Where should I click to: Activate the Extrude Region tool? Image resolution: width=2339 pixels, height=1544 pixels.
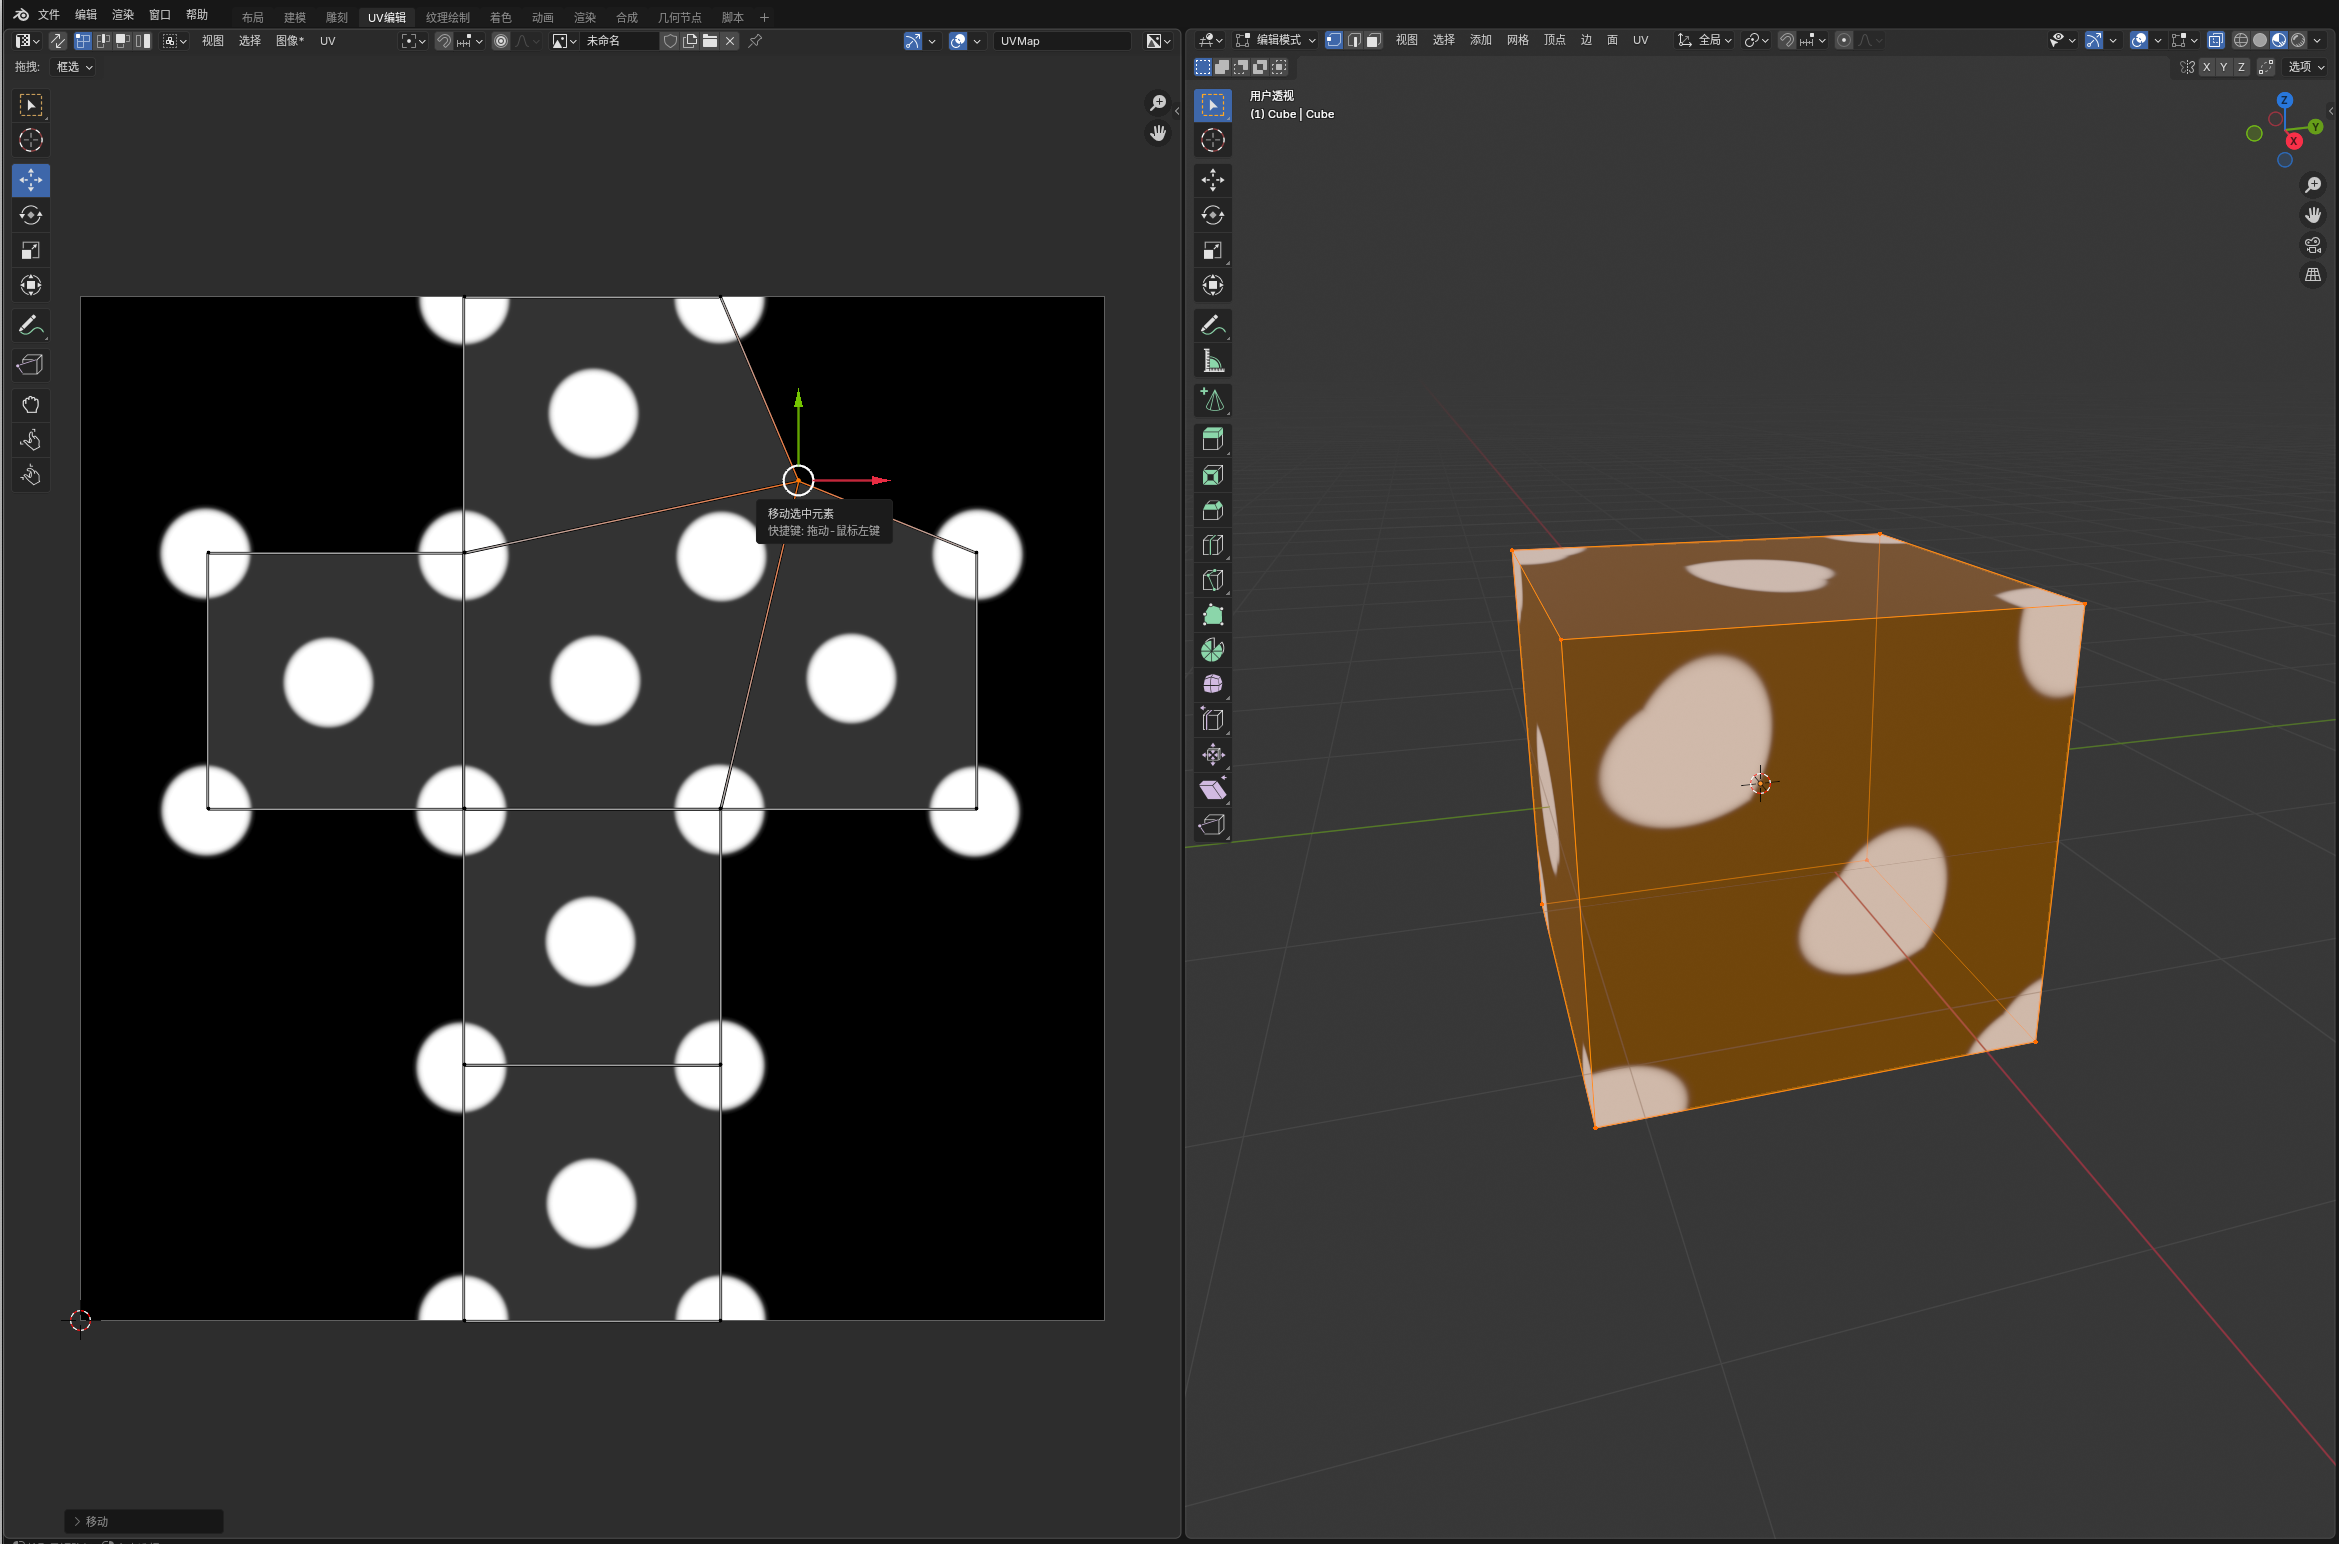pos(1212,440)
